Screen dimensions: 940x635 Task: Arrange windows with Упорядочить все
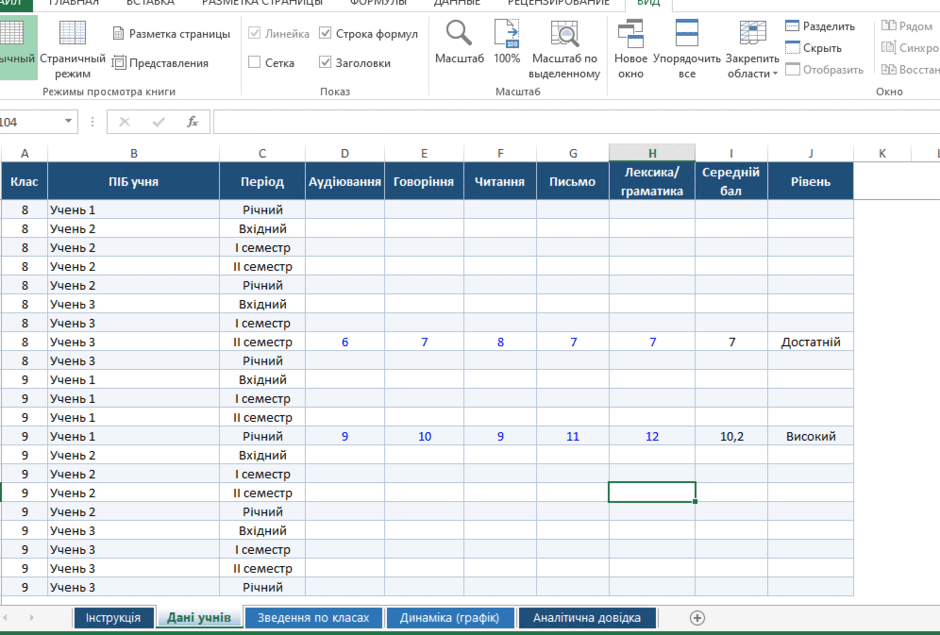click(686, 48)
